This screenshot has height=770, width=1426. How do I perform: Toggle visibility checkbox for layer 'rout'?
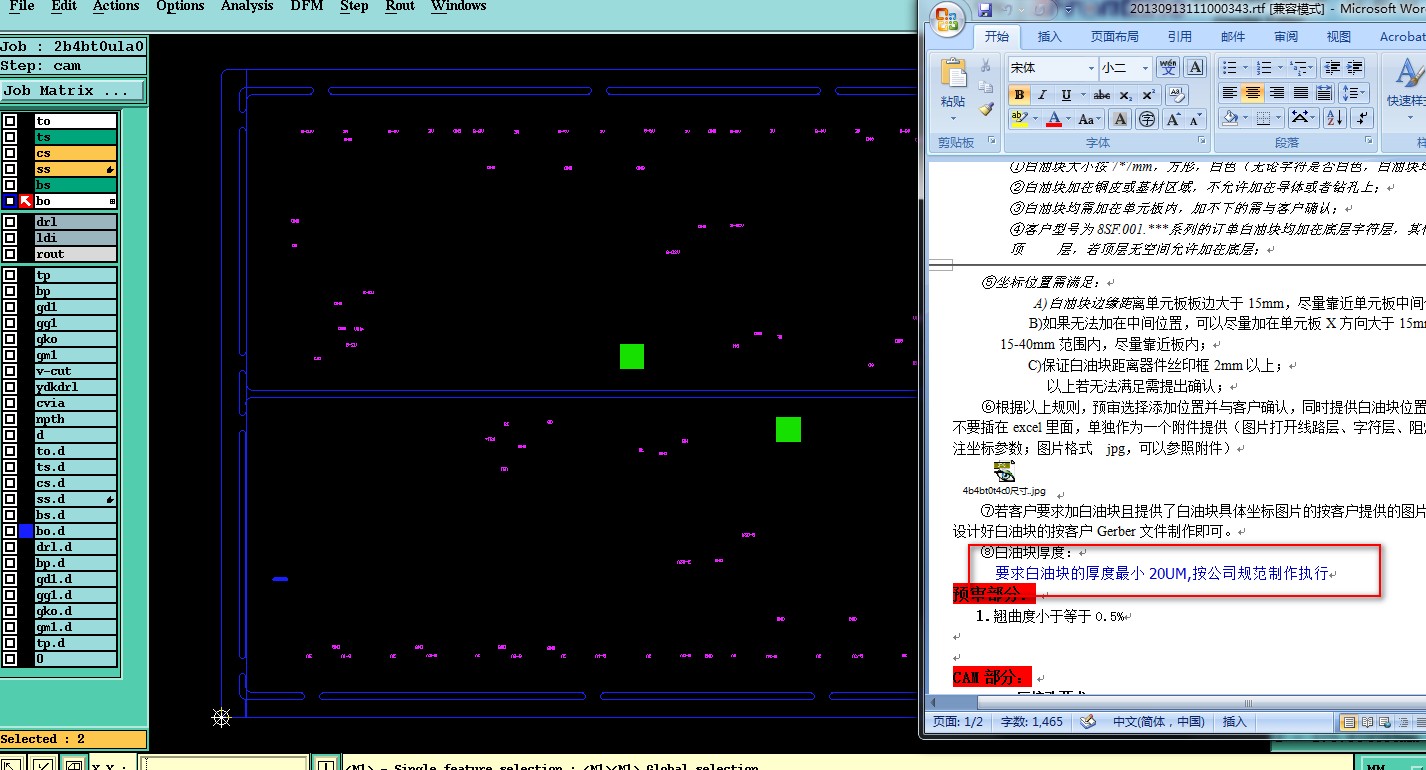coord(10,254)
